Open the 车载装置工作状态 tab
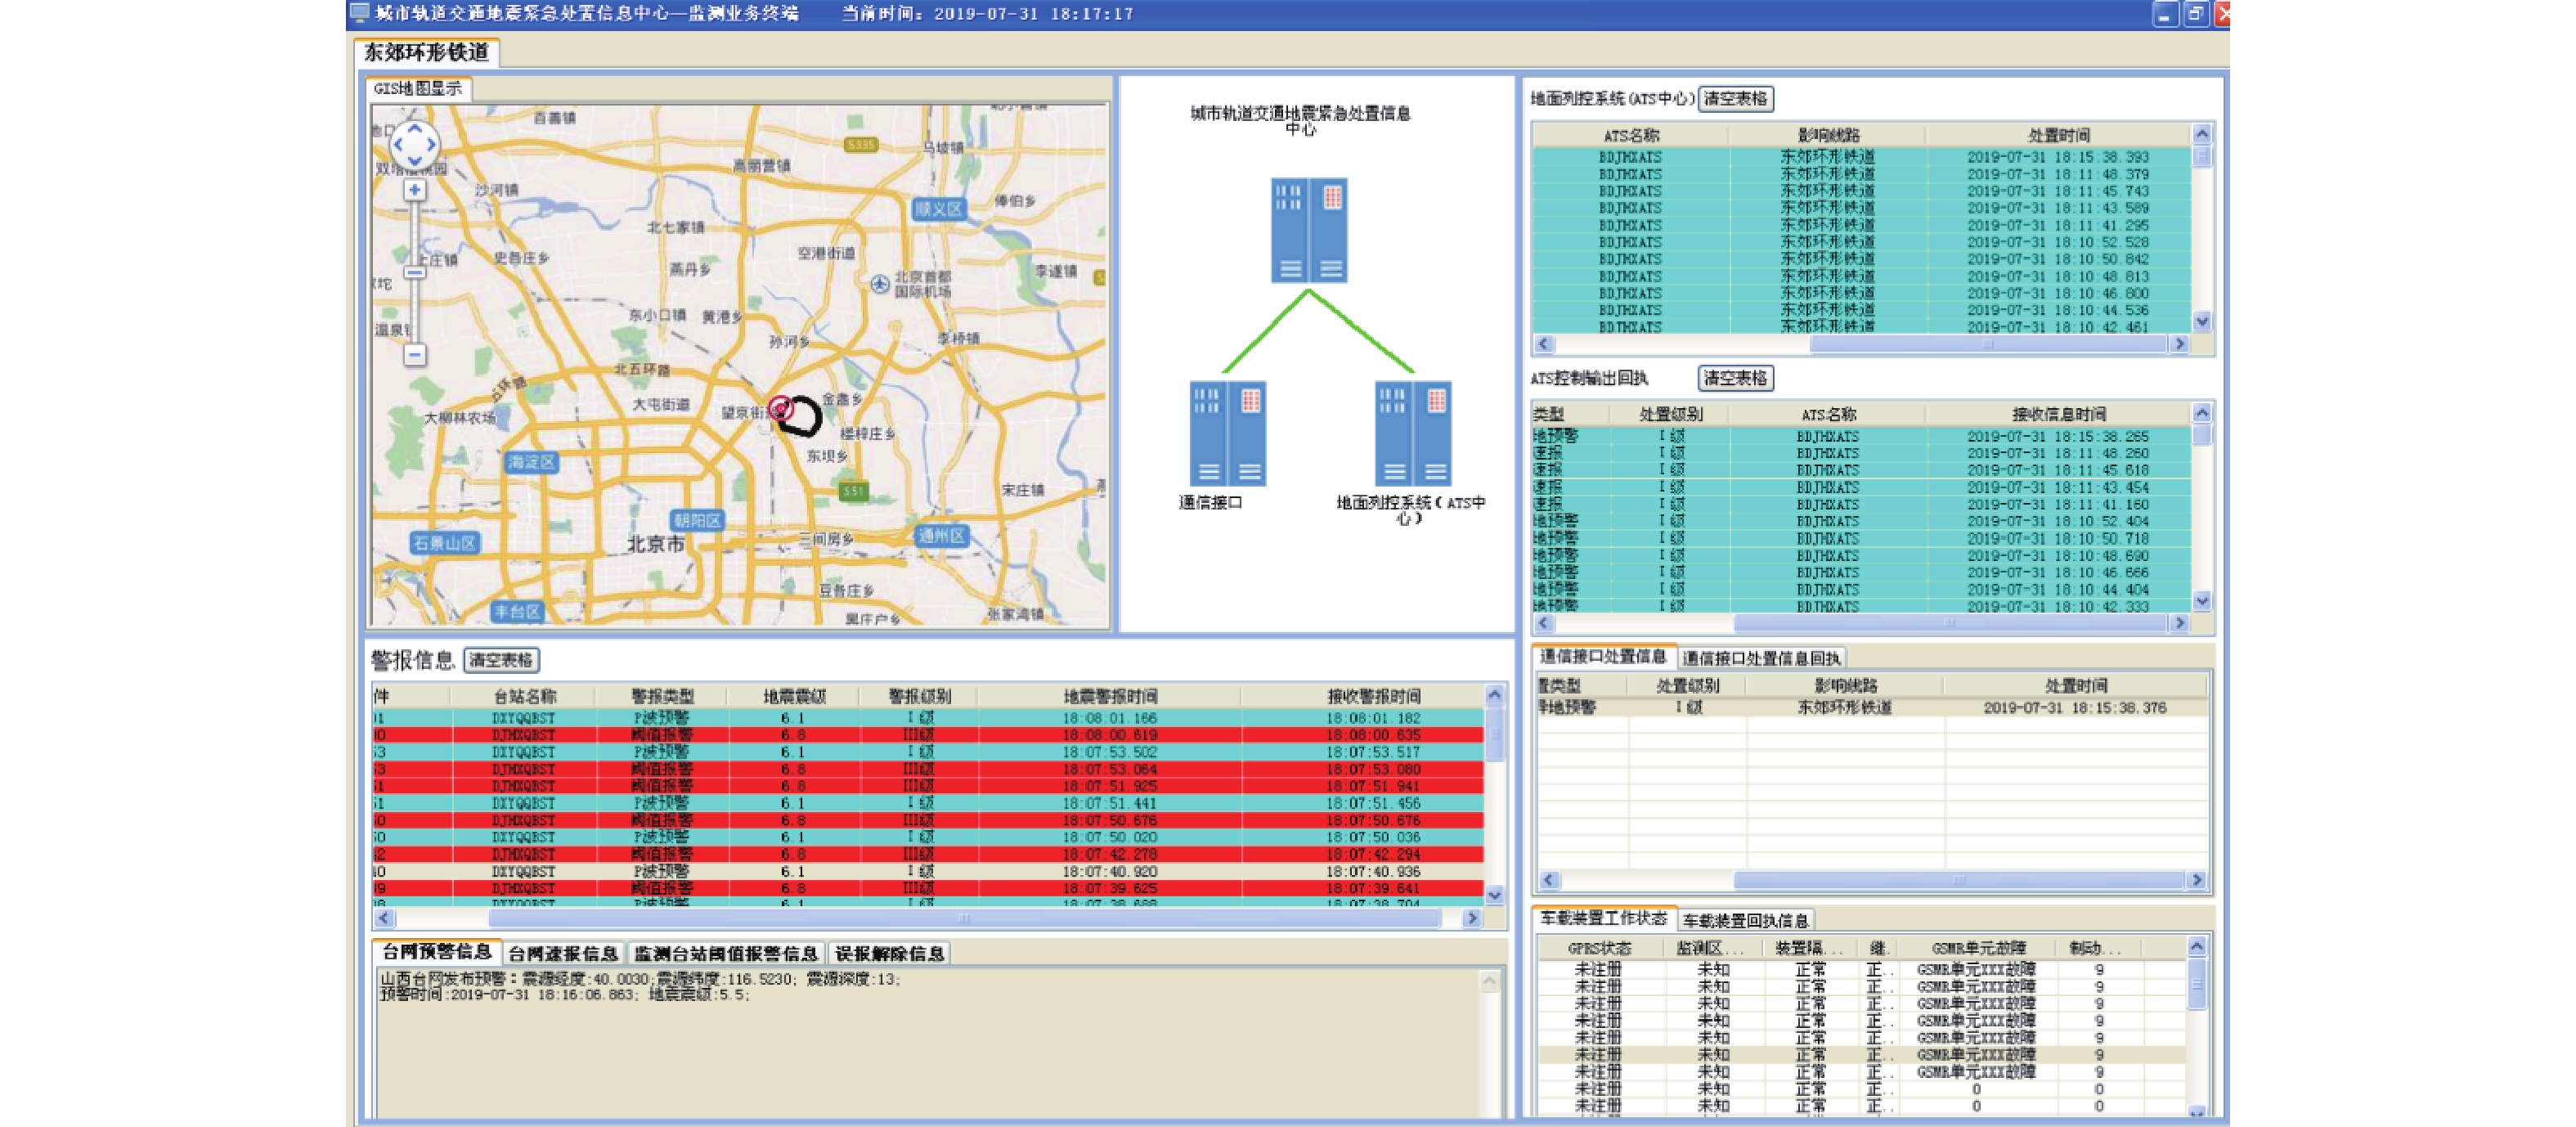Screen dimensions: 2576x1127 coord(1603,918)
